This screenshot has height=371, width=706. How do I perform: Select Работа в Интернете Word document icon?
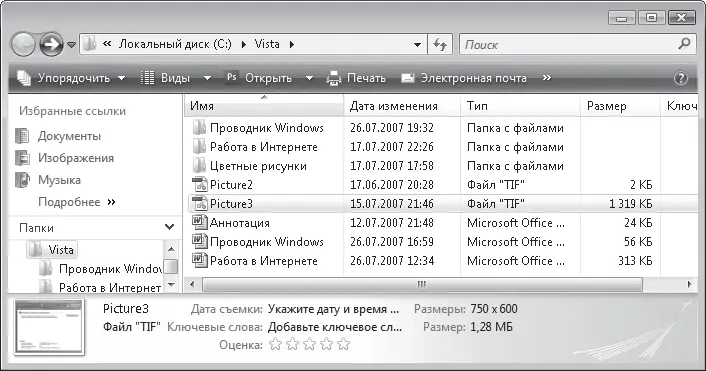[199, 261]
